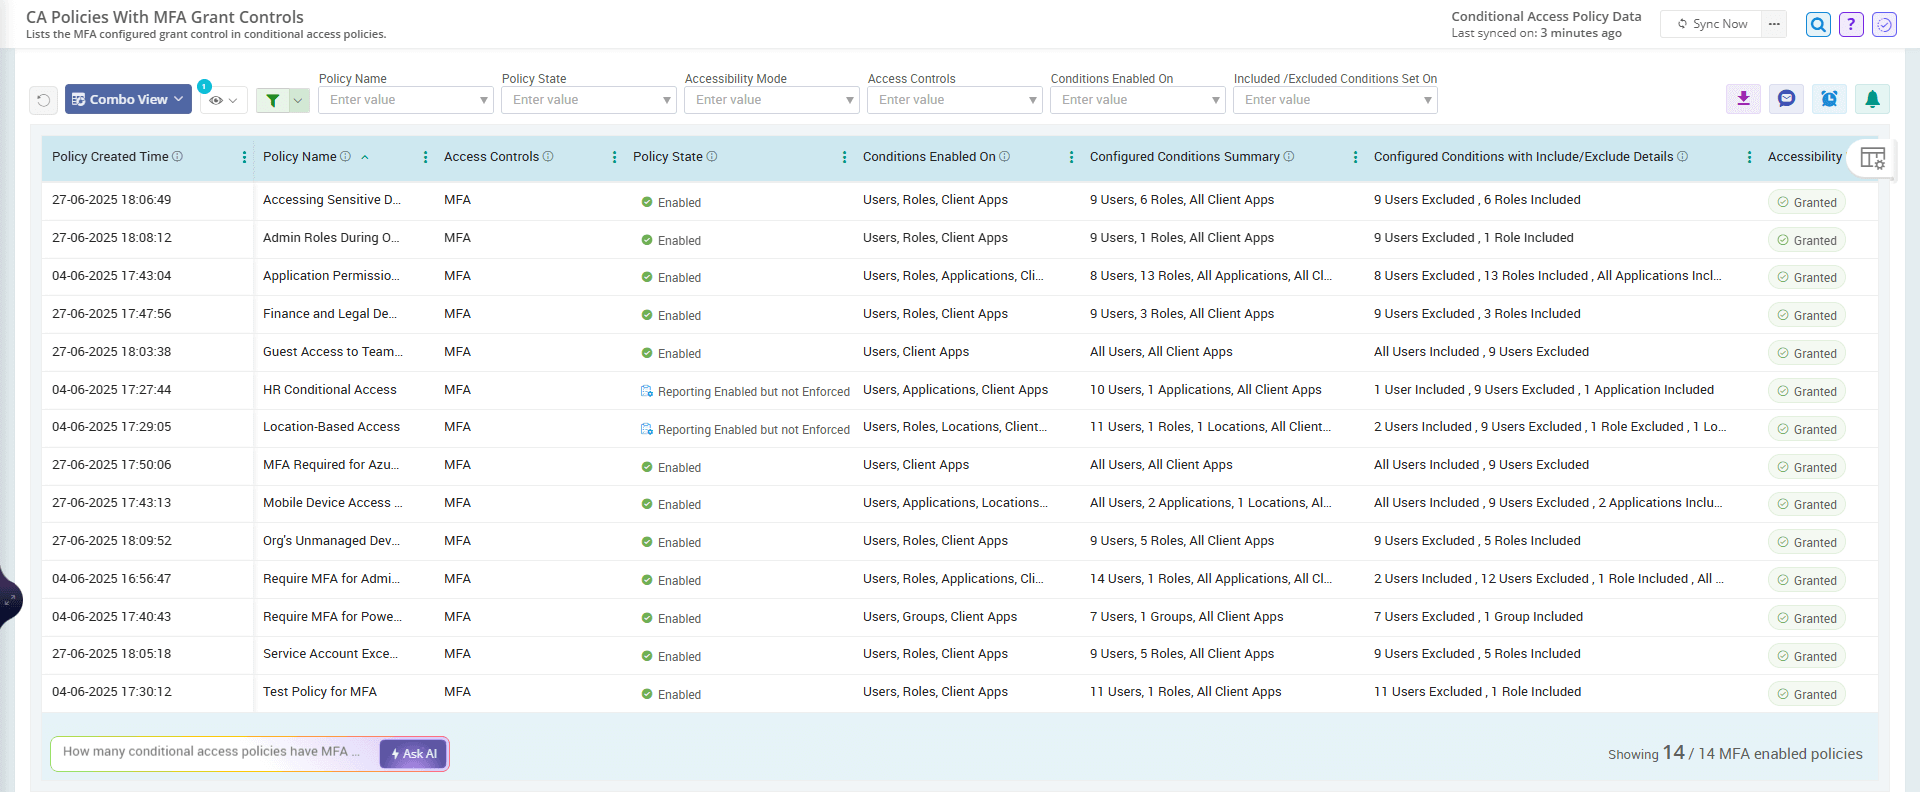Select the 'Test Policy for MFA' policy name
The width and height of the screenshot is (1920, 792).
[x=320, y=692]
